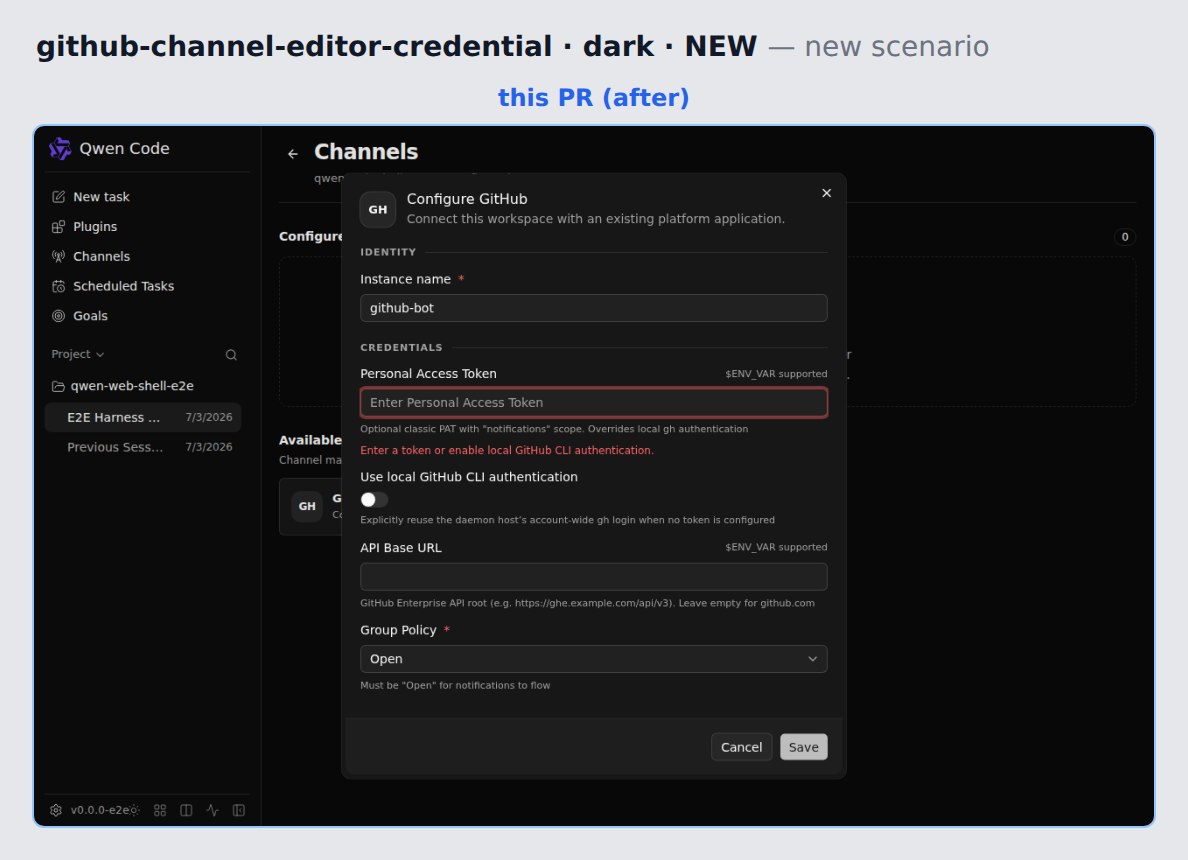This screenshot has width=1188, height=860.
Task: Close the Configure GitHub dialog
Action: pyautogui.click(x=827, y=193)
